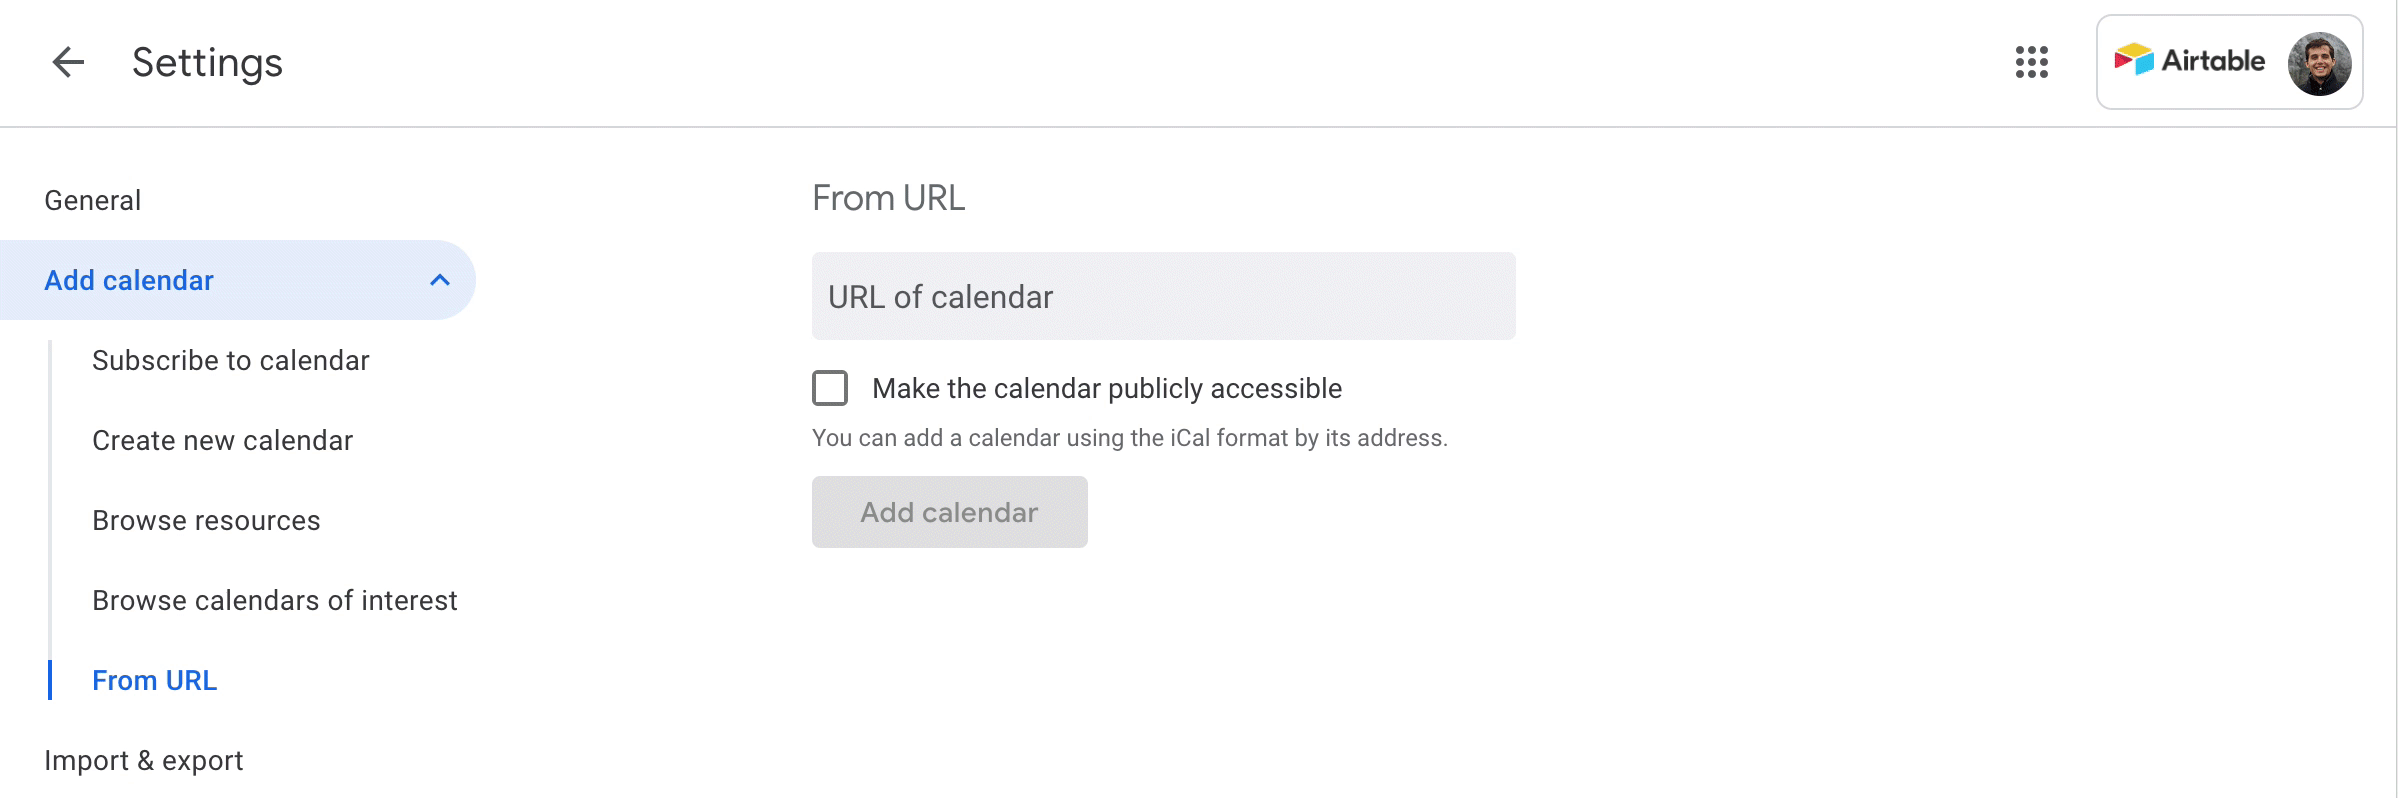Click the Make the calendar publicly accessible label
2398x798 pixels.
(x=1107, y=388)
